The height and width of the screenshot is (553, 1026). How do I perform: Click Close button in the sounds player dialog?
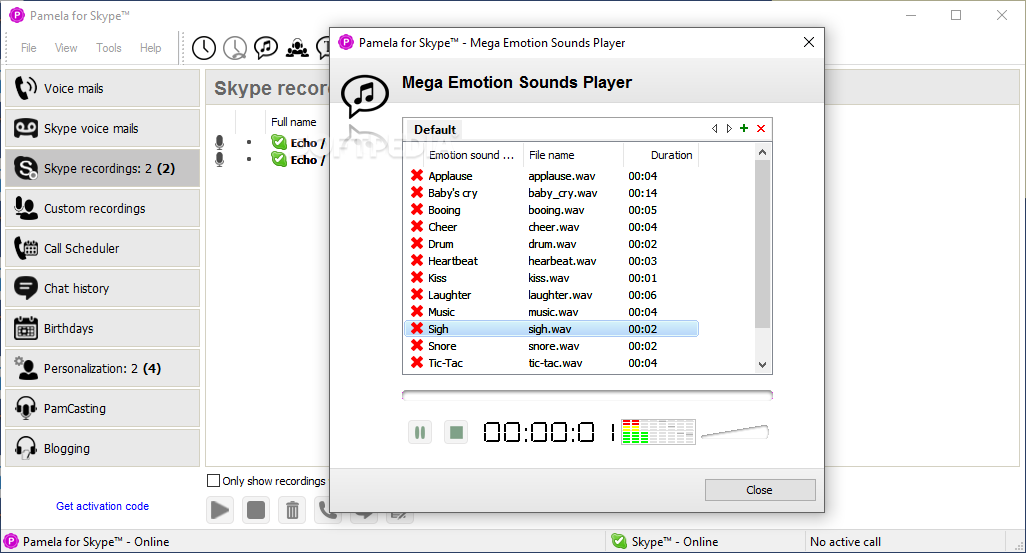click(760, 490)
